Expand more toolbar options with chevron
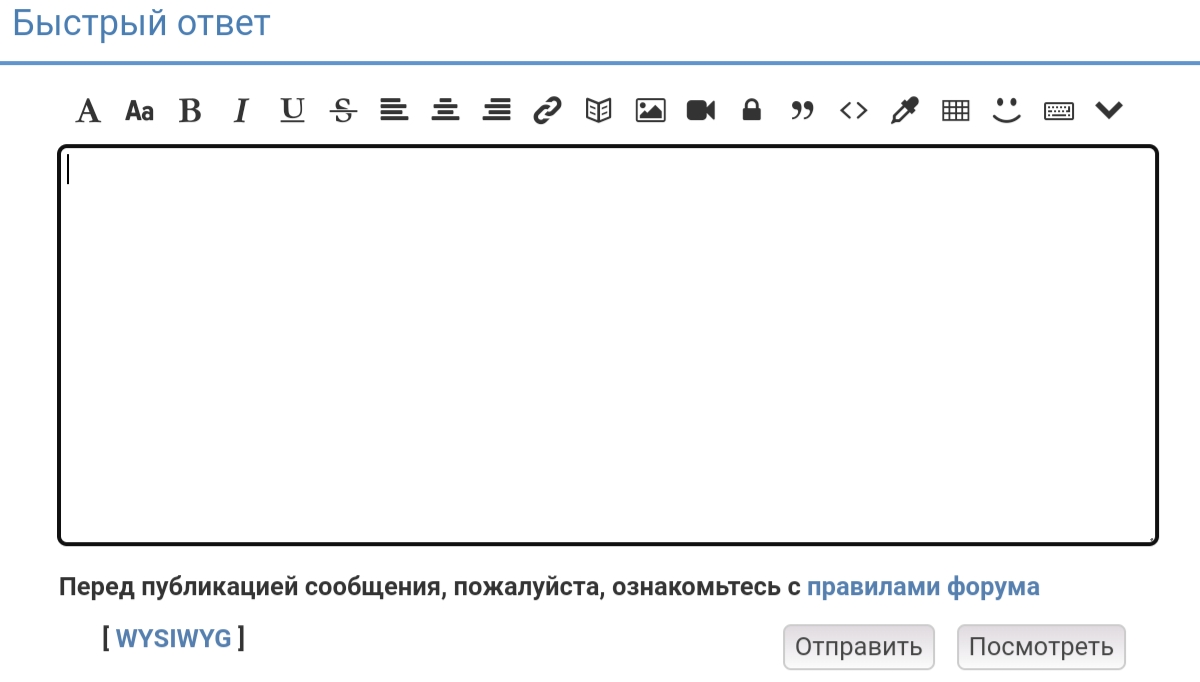This screenshot has width=1200, height=682. coord(1109,110)
